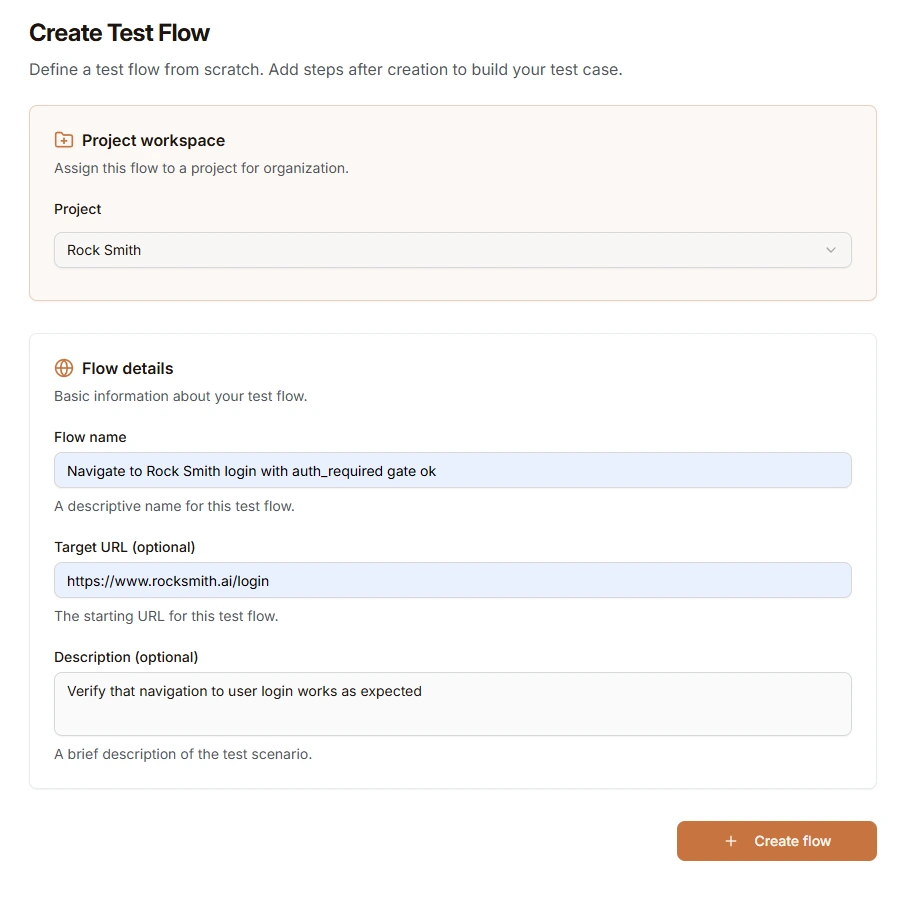Click the Project field label
Screen dimensions: 917x909
[77, 209]
